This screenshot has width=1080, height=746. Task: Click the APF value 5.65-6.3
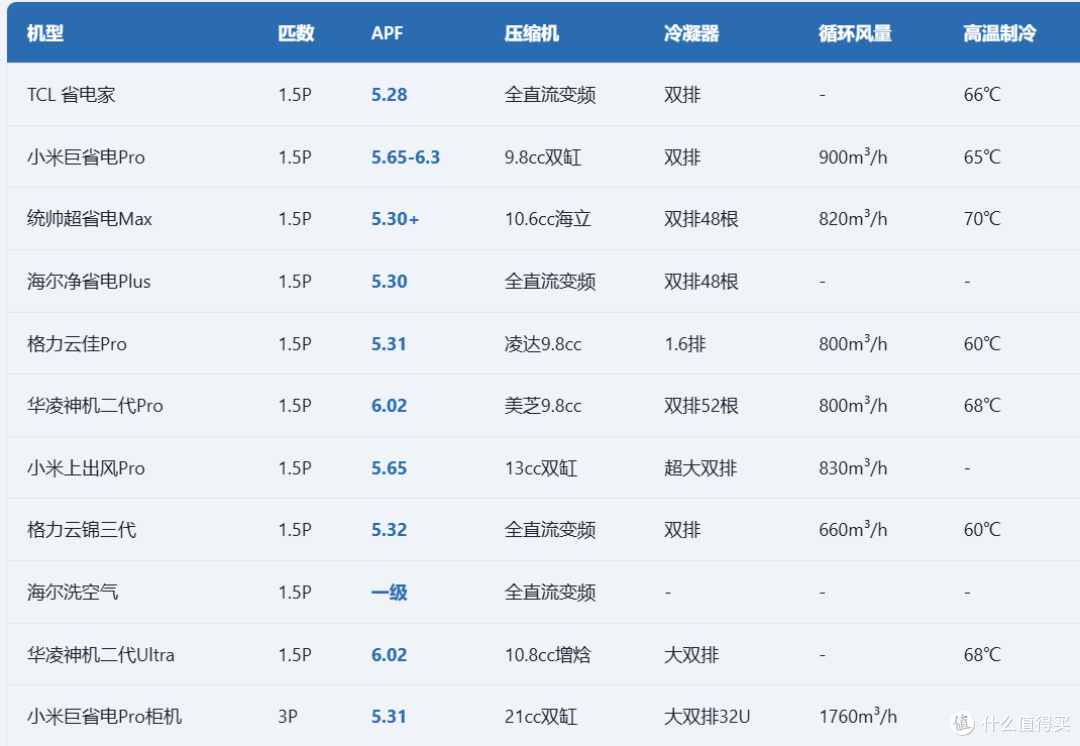click(x=406, y=157)
